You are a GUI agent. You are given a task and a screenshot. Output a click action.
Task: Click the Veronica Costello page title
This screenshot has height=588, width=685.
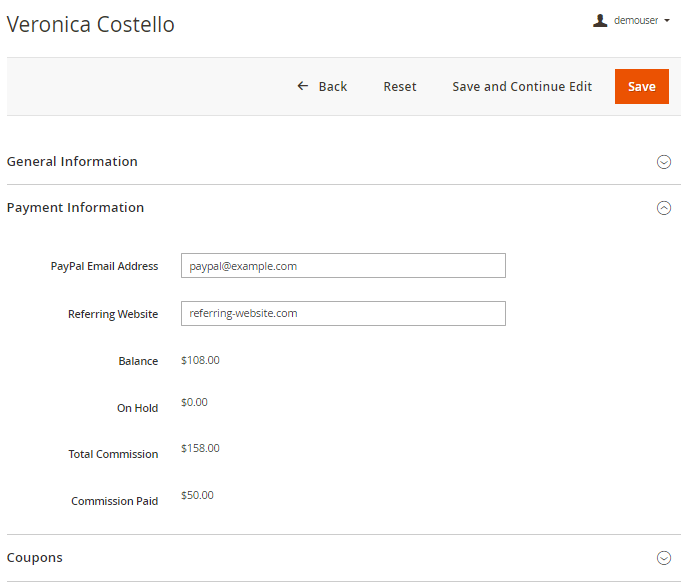click(91, 25)
